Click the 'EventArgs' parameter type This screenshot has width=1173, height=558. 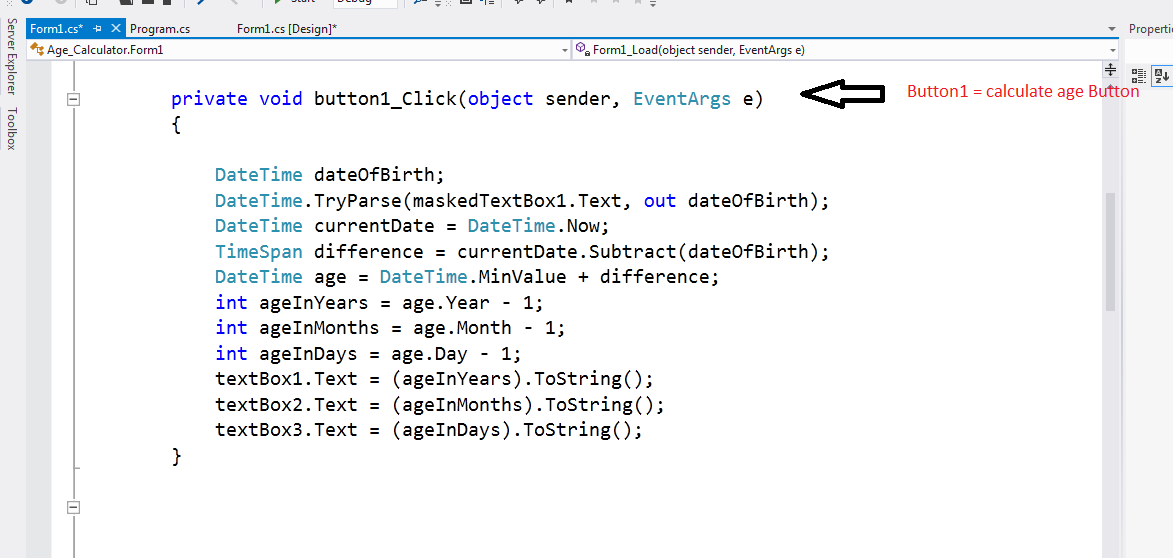tap(682, 99)
